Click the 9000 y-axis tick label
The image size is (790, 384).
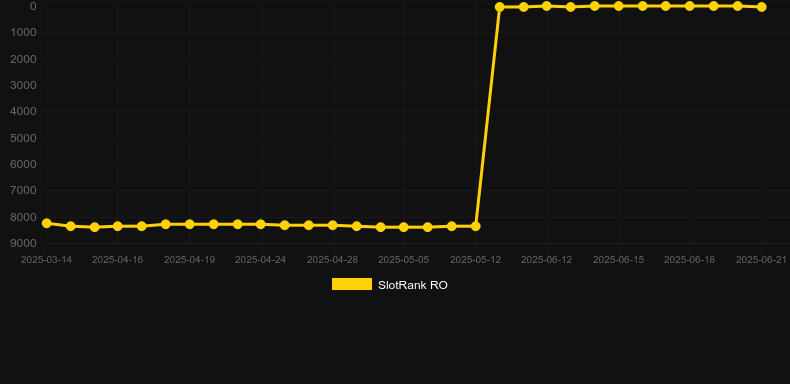click(24, 243)
